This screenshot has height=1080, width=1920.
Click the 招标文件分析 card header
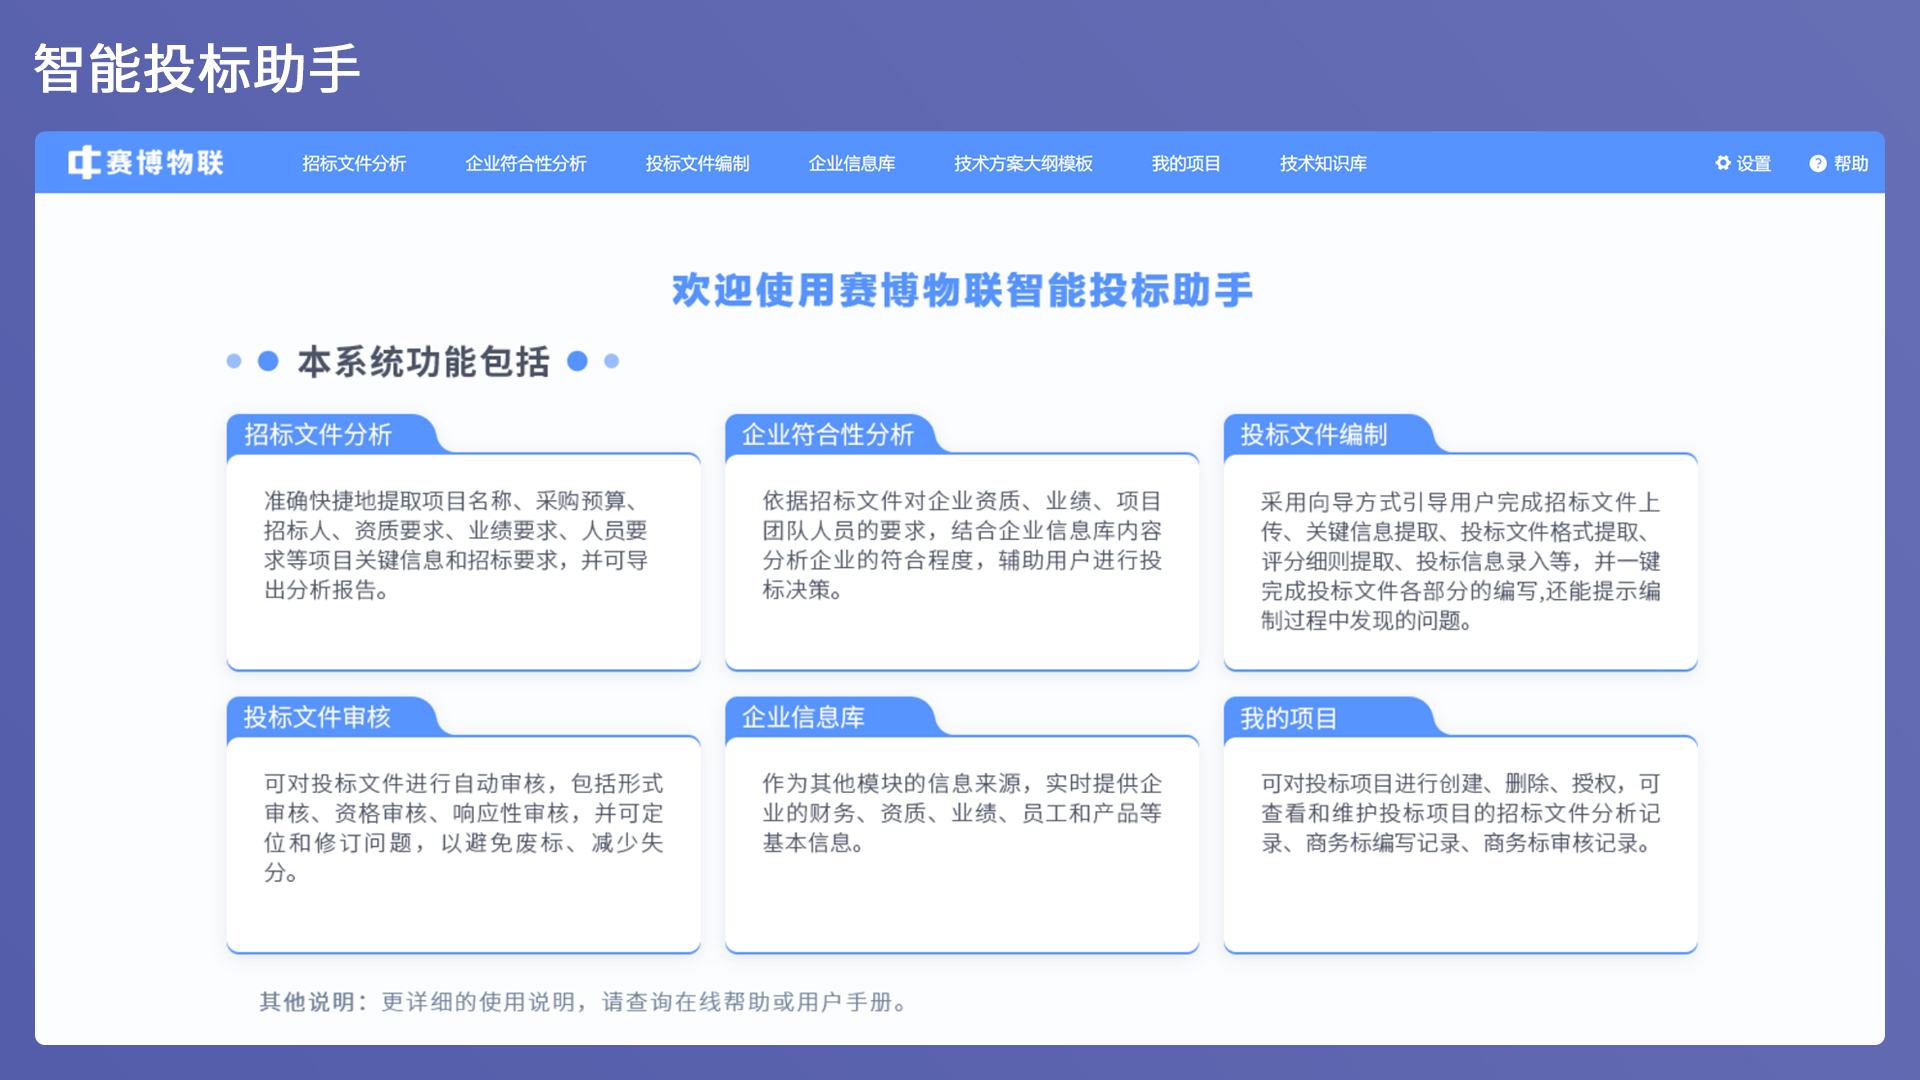pyautogui.click(x=318, y=435)
